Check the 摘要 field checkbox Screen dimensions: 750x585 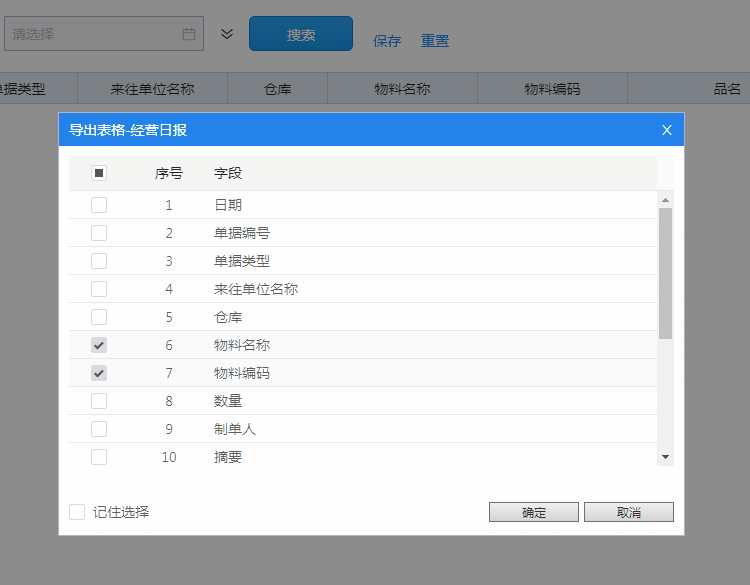(x=99, y=457)
